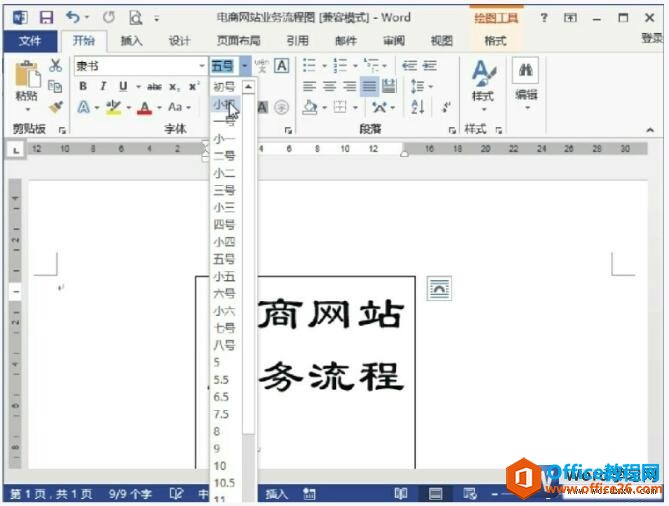Choose 二号 font size from the list
The width and height of the screenshot is (669, 506).
point(224,155)
